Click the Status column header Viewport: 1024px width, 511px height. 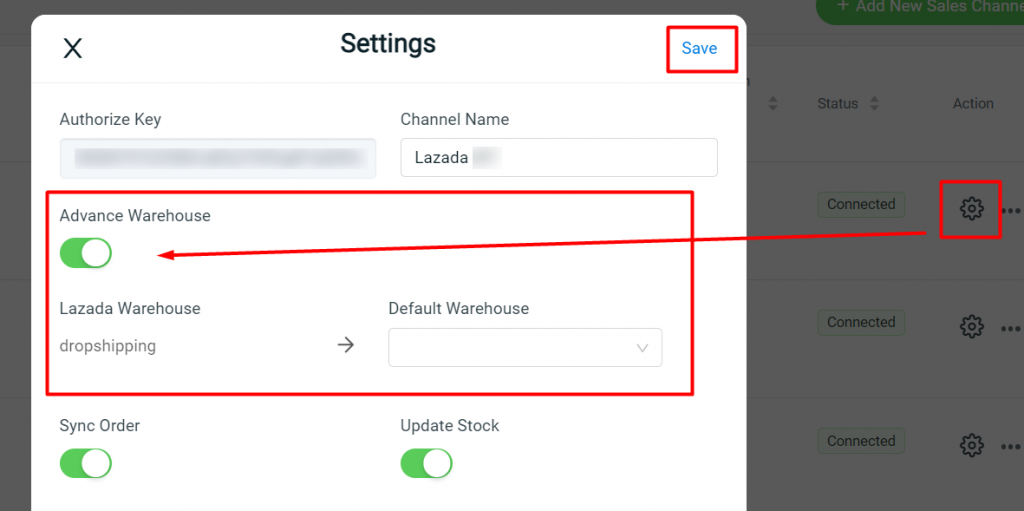click(x=837, y=104)
